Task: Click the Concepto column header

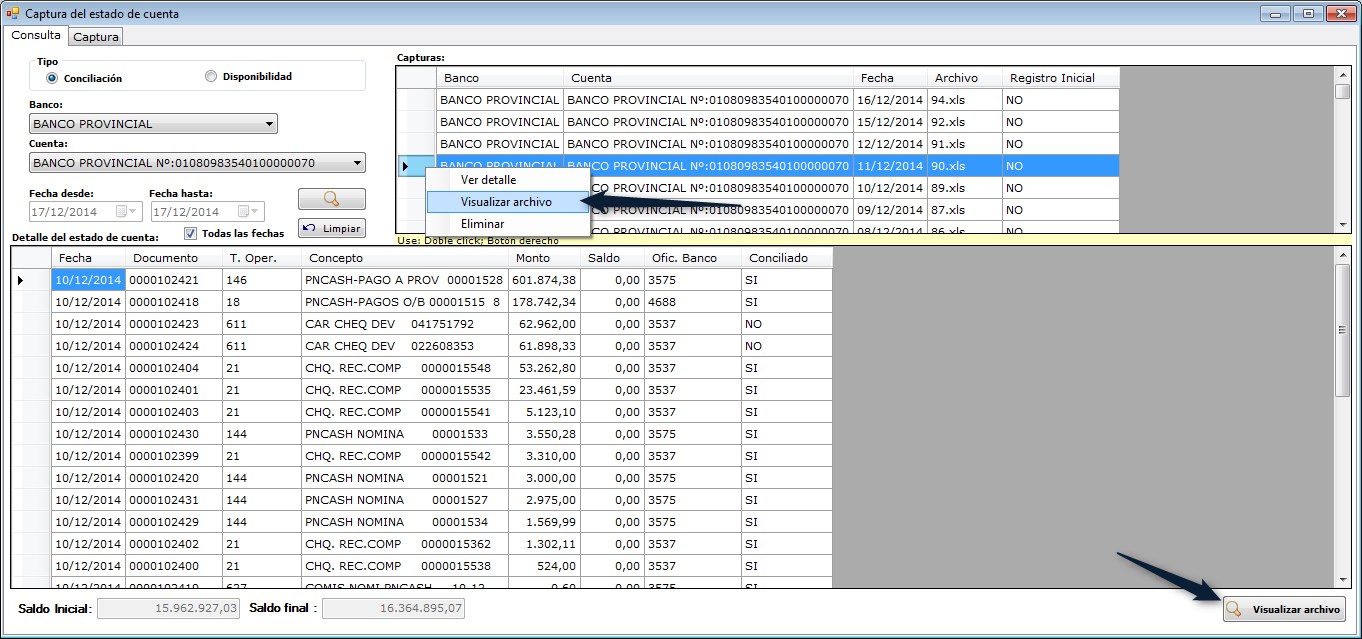Action: click(x=406, y=258)
